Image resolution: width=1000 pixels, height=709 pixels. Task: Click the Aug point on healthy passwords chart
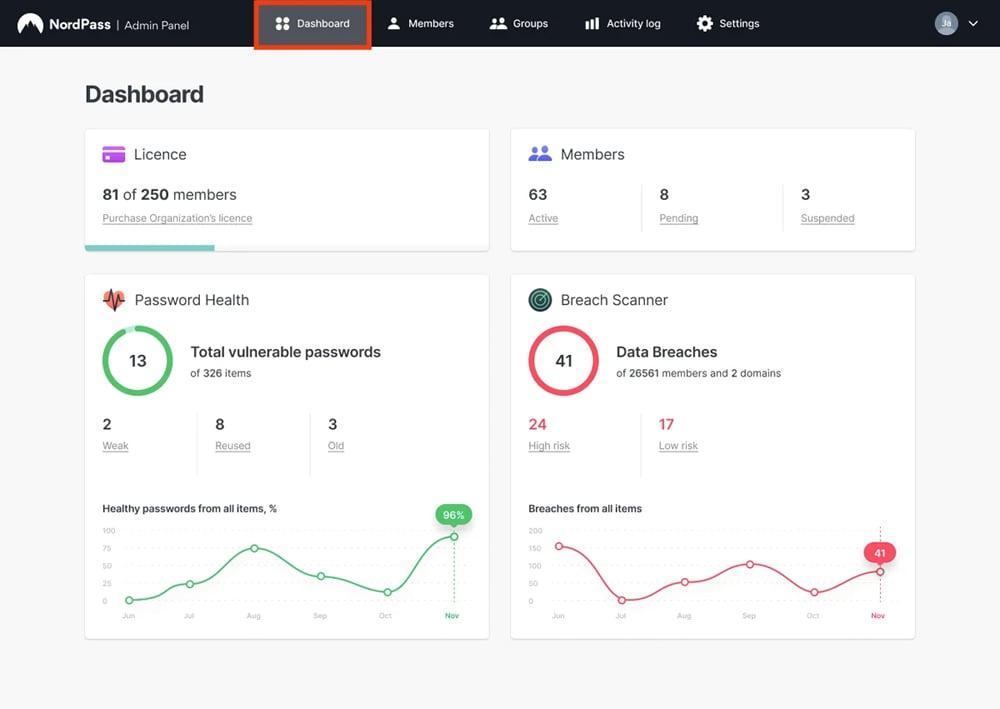[x=254, y=548]
